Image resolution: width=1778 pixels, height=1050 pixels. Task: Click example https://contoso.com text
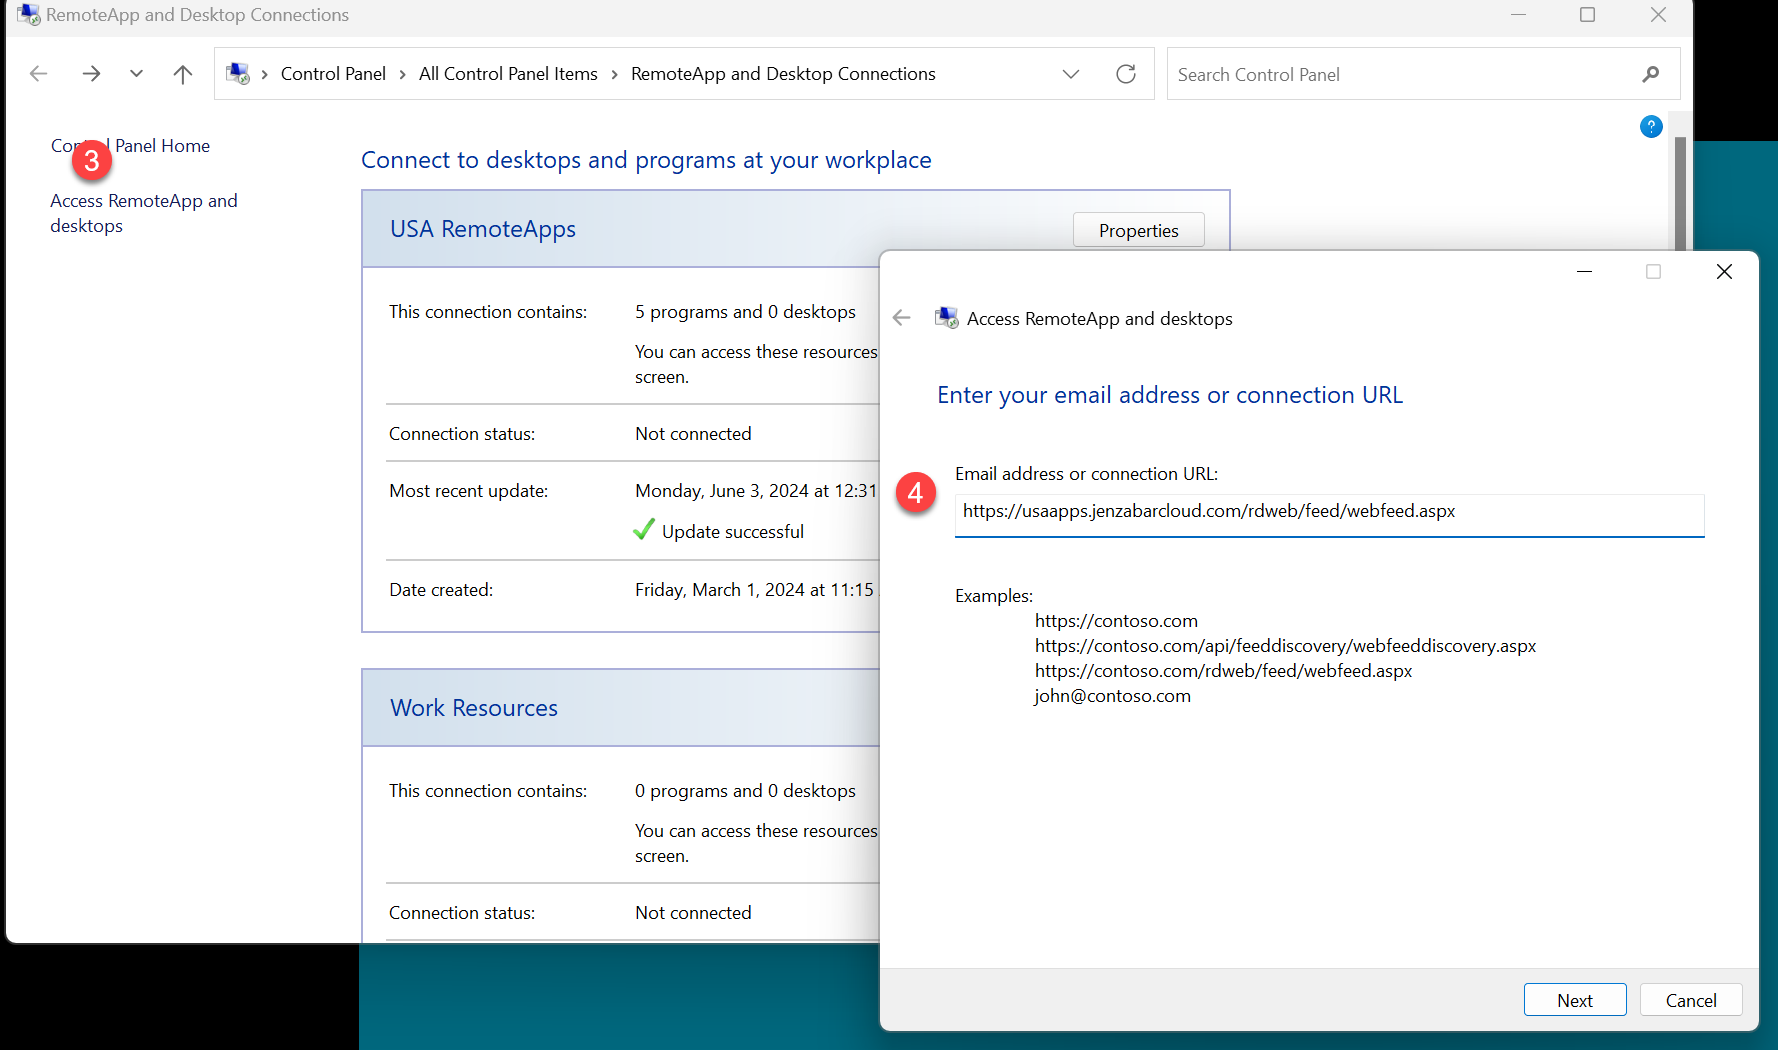tap(1116, 621)
